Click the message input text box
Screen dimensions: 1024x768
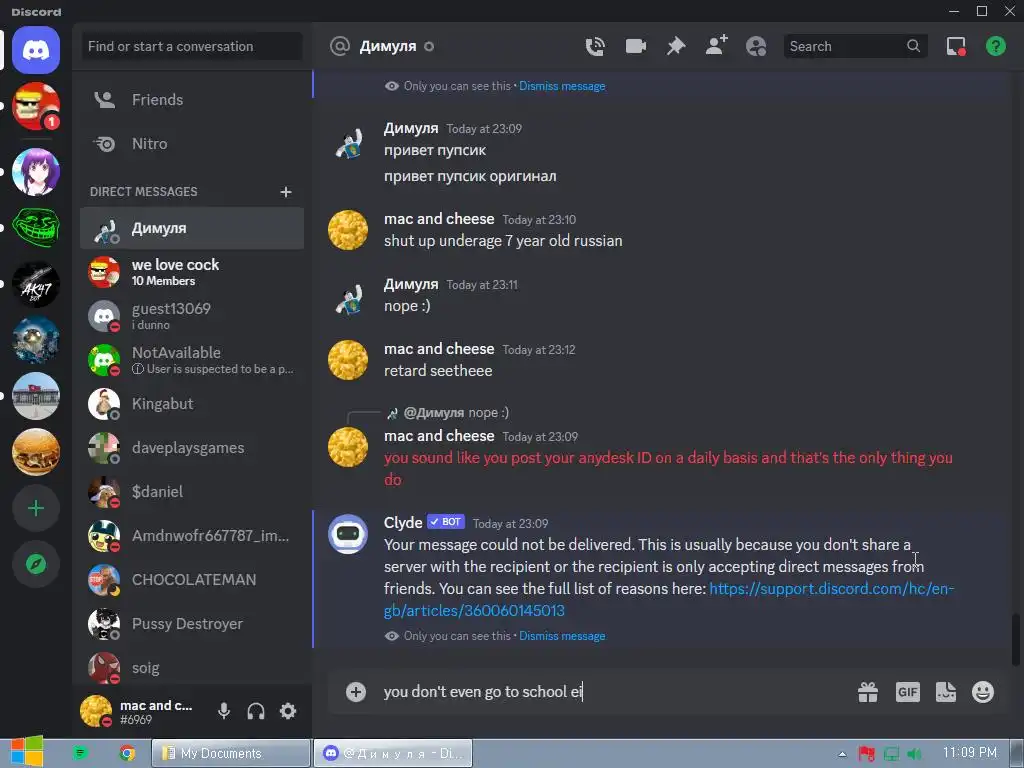tap(614, 692)
